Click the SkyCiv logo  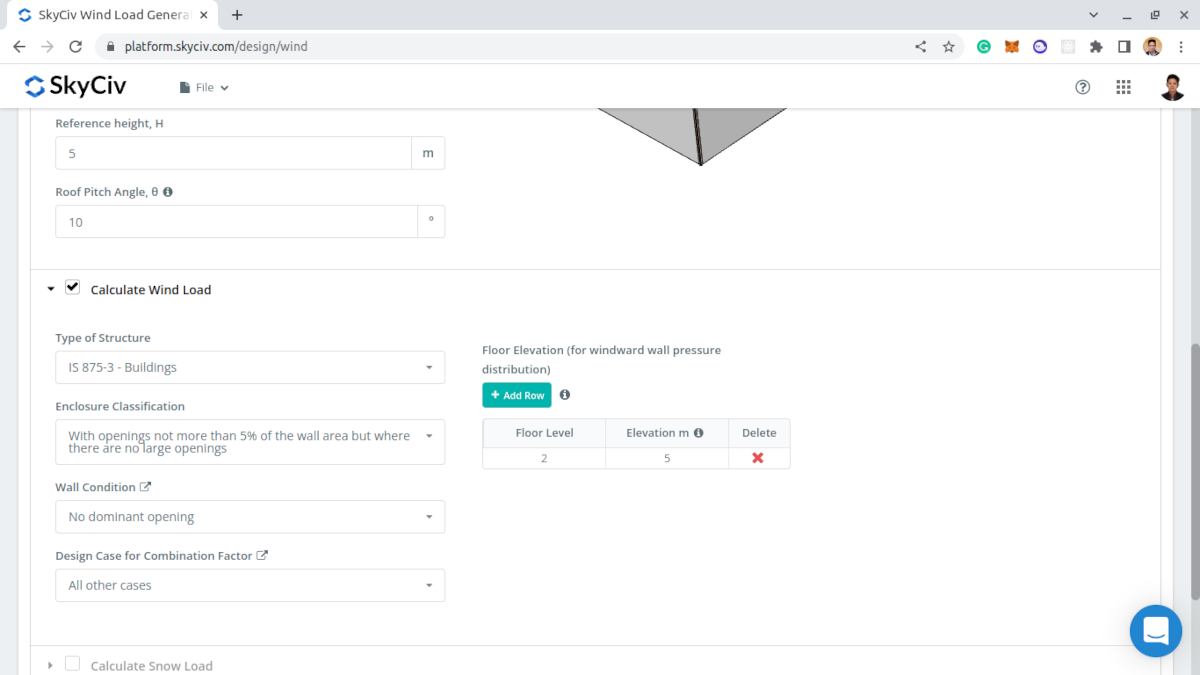click(75, 87)
